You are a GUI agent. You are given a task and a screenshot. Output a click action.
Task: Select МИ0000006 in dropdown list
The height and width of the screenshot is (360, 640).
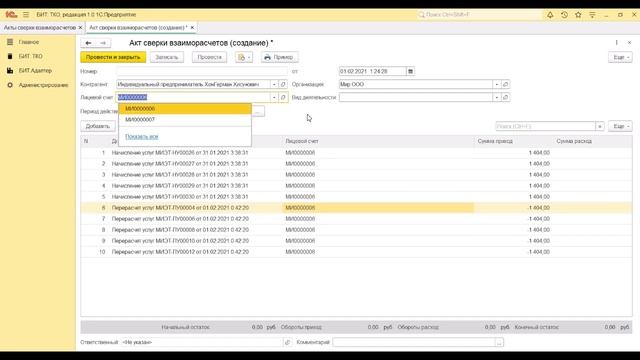(x=185, y=109)
